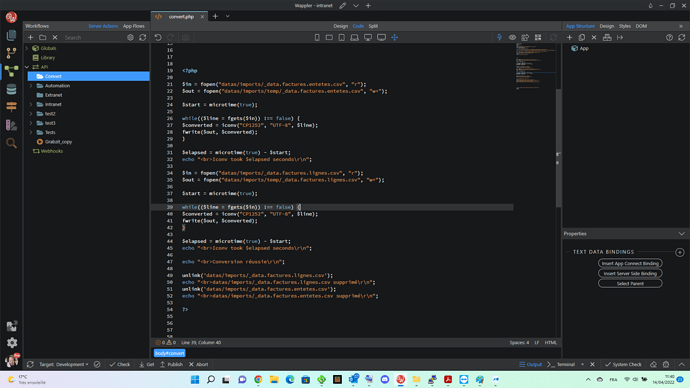The height and width of the screenshot is (388, 690).
Task: Expand the test3 folder
Action: click(x=31, y=123)
